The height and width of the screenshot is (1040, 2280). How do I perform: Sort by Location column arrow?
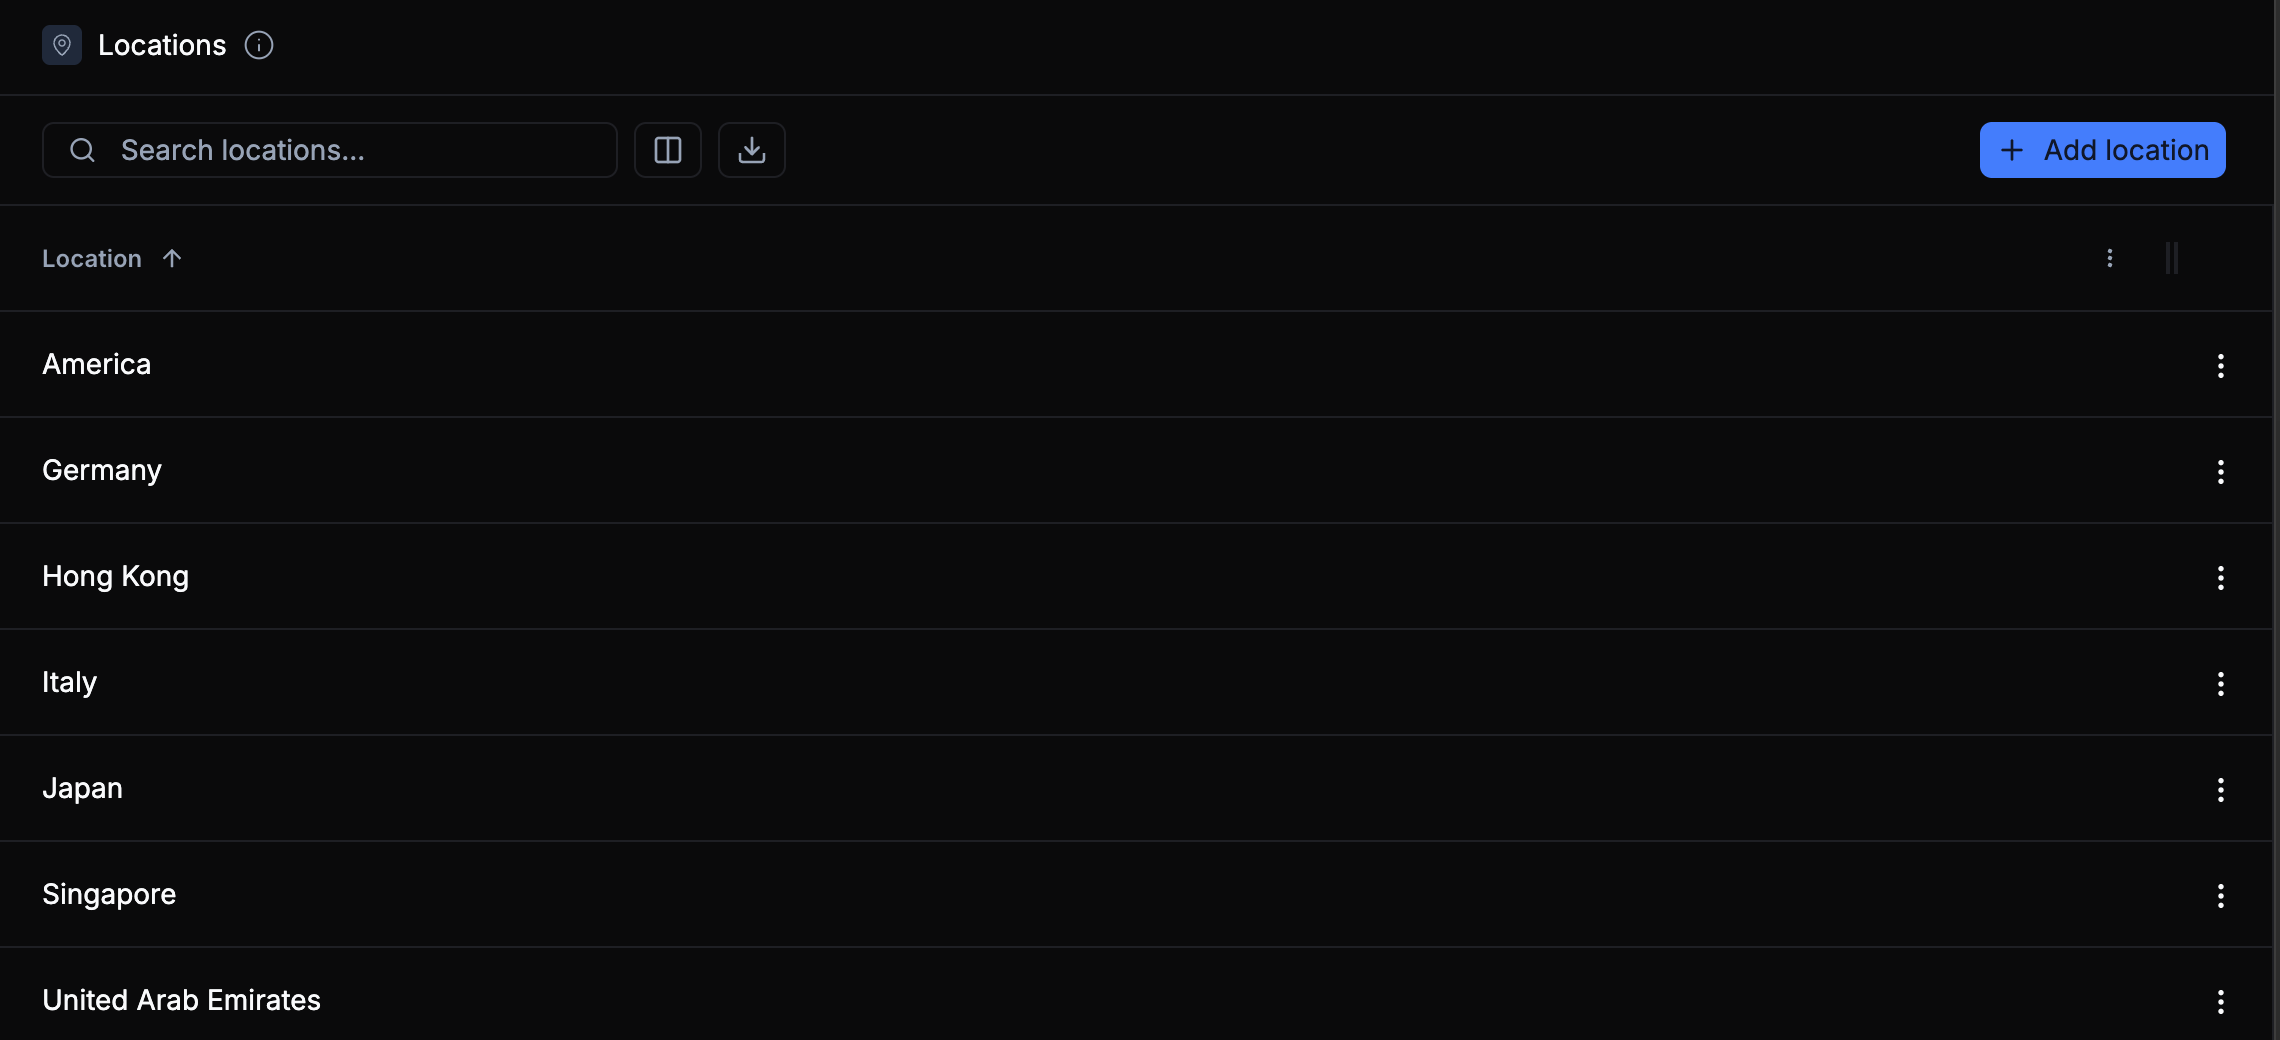click(172, 258)
